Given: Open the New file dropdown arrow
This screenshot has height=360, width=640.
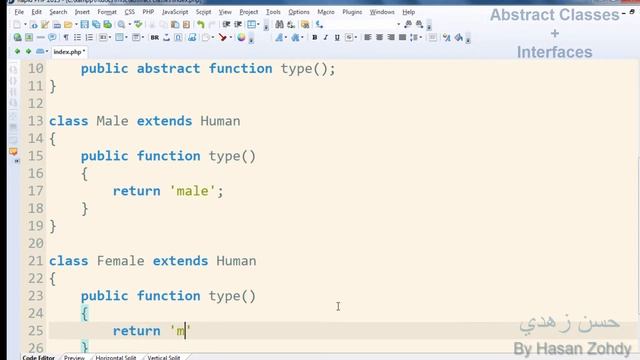Looking at the screenshot, I should pyautogui.click(x=25, y=25).
